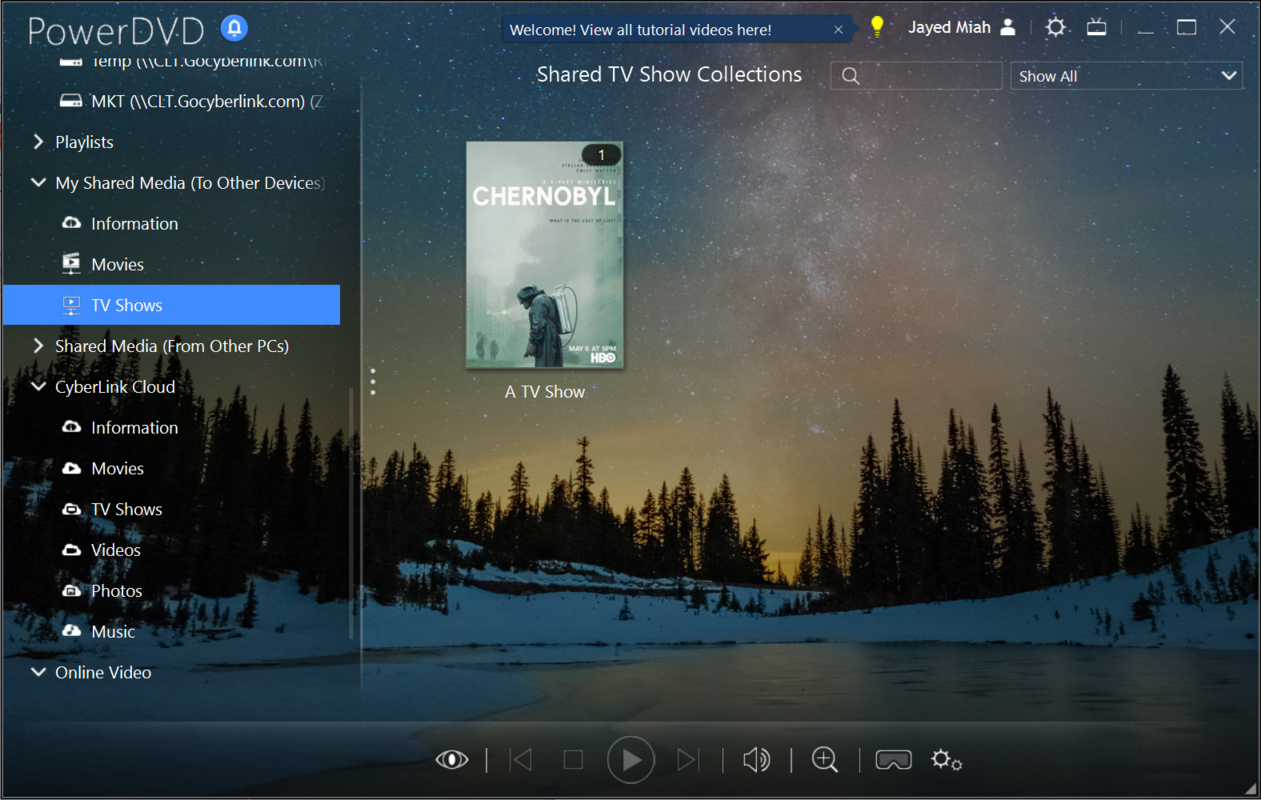Click the user account profile icon
The height and width of the screenshot is (800, 1261).
tap(1008, 28)
